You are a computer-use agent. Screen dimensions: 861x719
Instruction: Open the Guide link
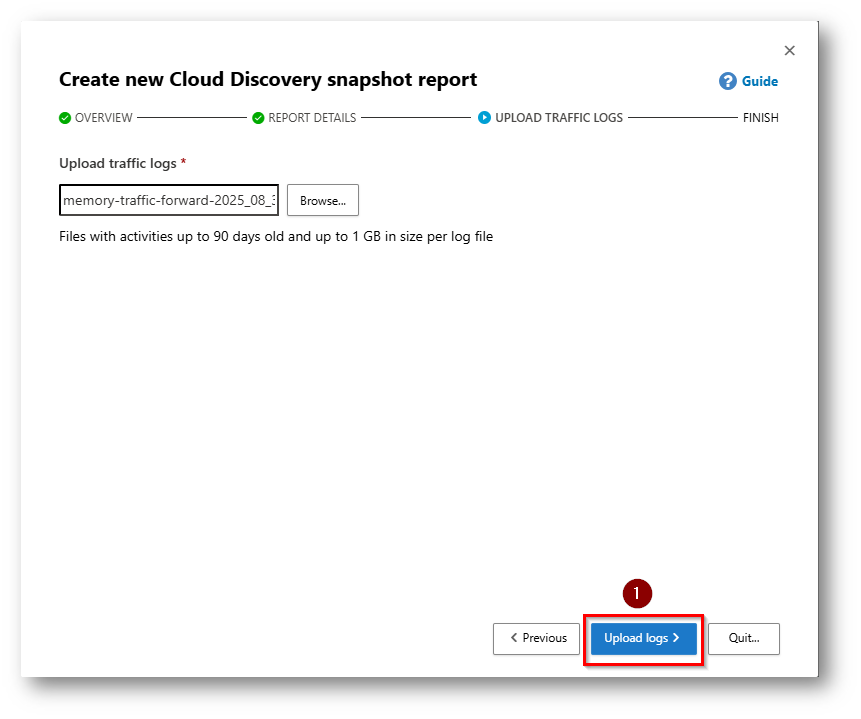point(759,81)
